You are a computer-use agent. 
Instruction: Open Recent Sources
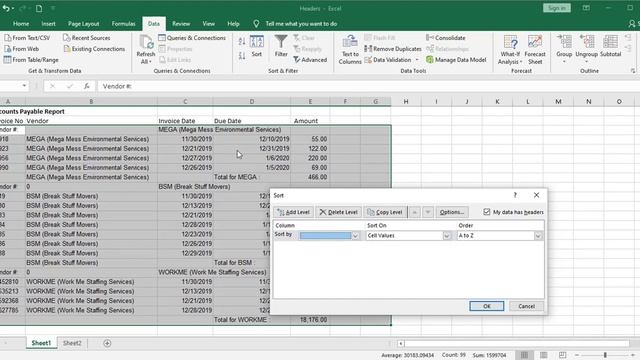click(87, 38)
